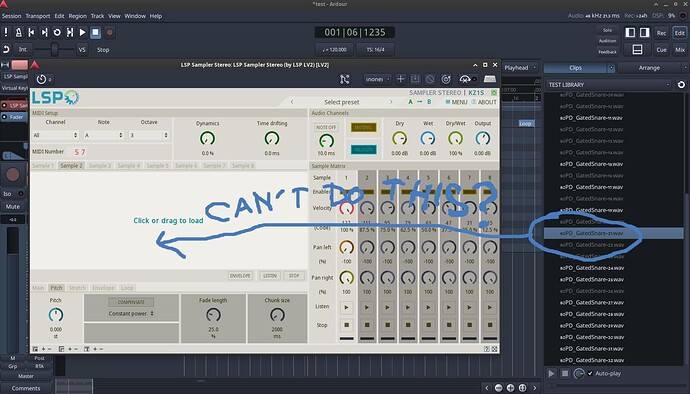Click the plugin pin connections icon
The height and width of the screenshot is (394, 690).
pyautogui.click(x=345, y=79)
